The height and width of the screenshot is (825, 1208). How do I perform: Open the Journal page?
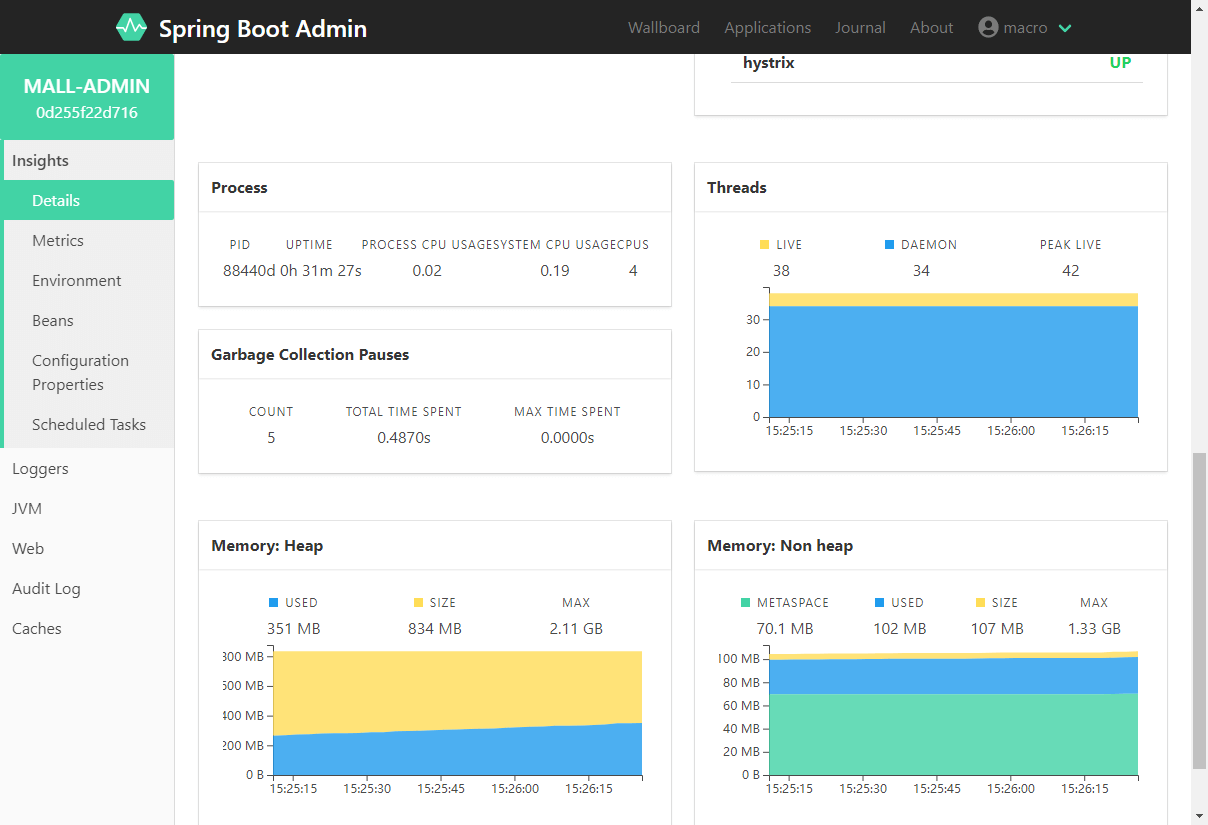coord(860,28)
